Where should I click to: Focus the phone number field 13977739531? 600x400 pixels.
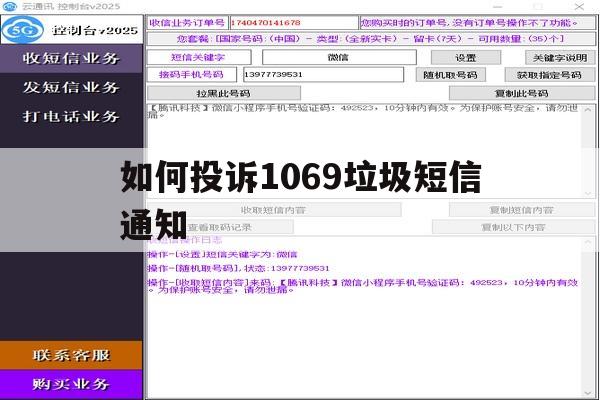(x=323, y=75)
